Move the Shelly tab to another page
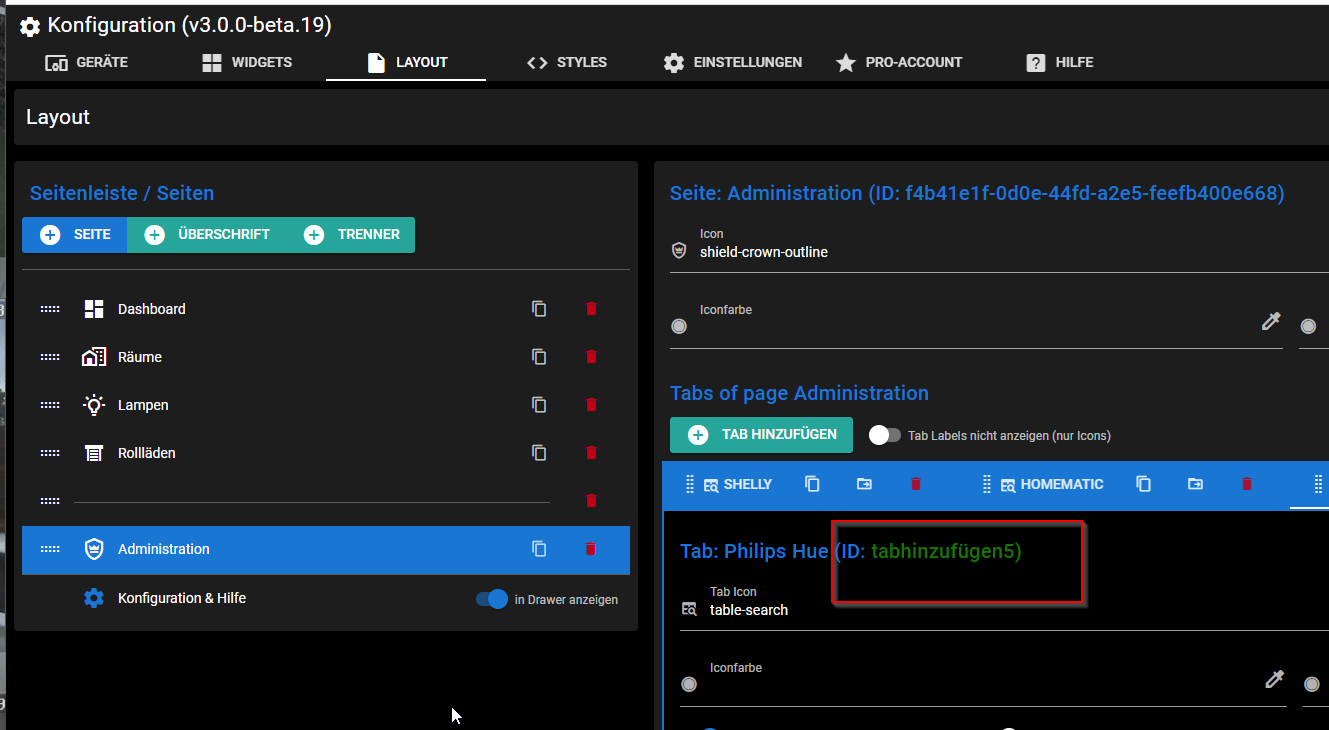1329x730 pixels. click(864, 484)
